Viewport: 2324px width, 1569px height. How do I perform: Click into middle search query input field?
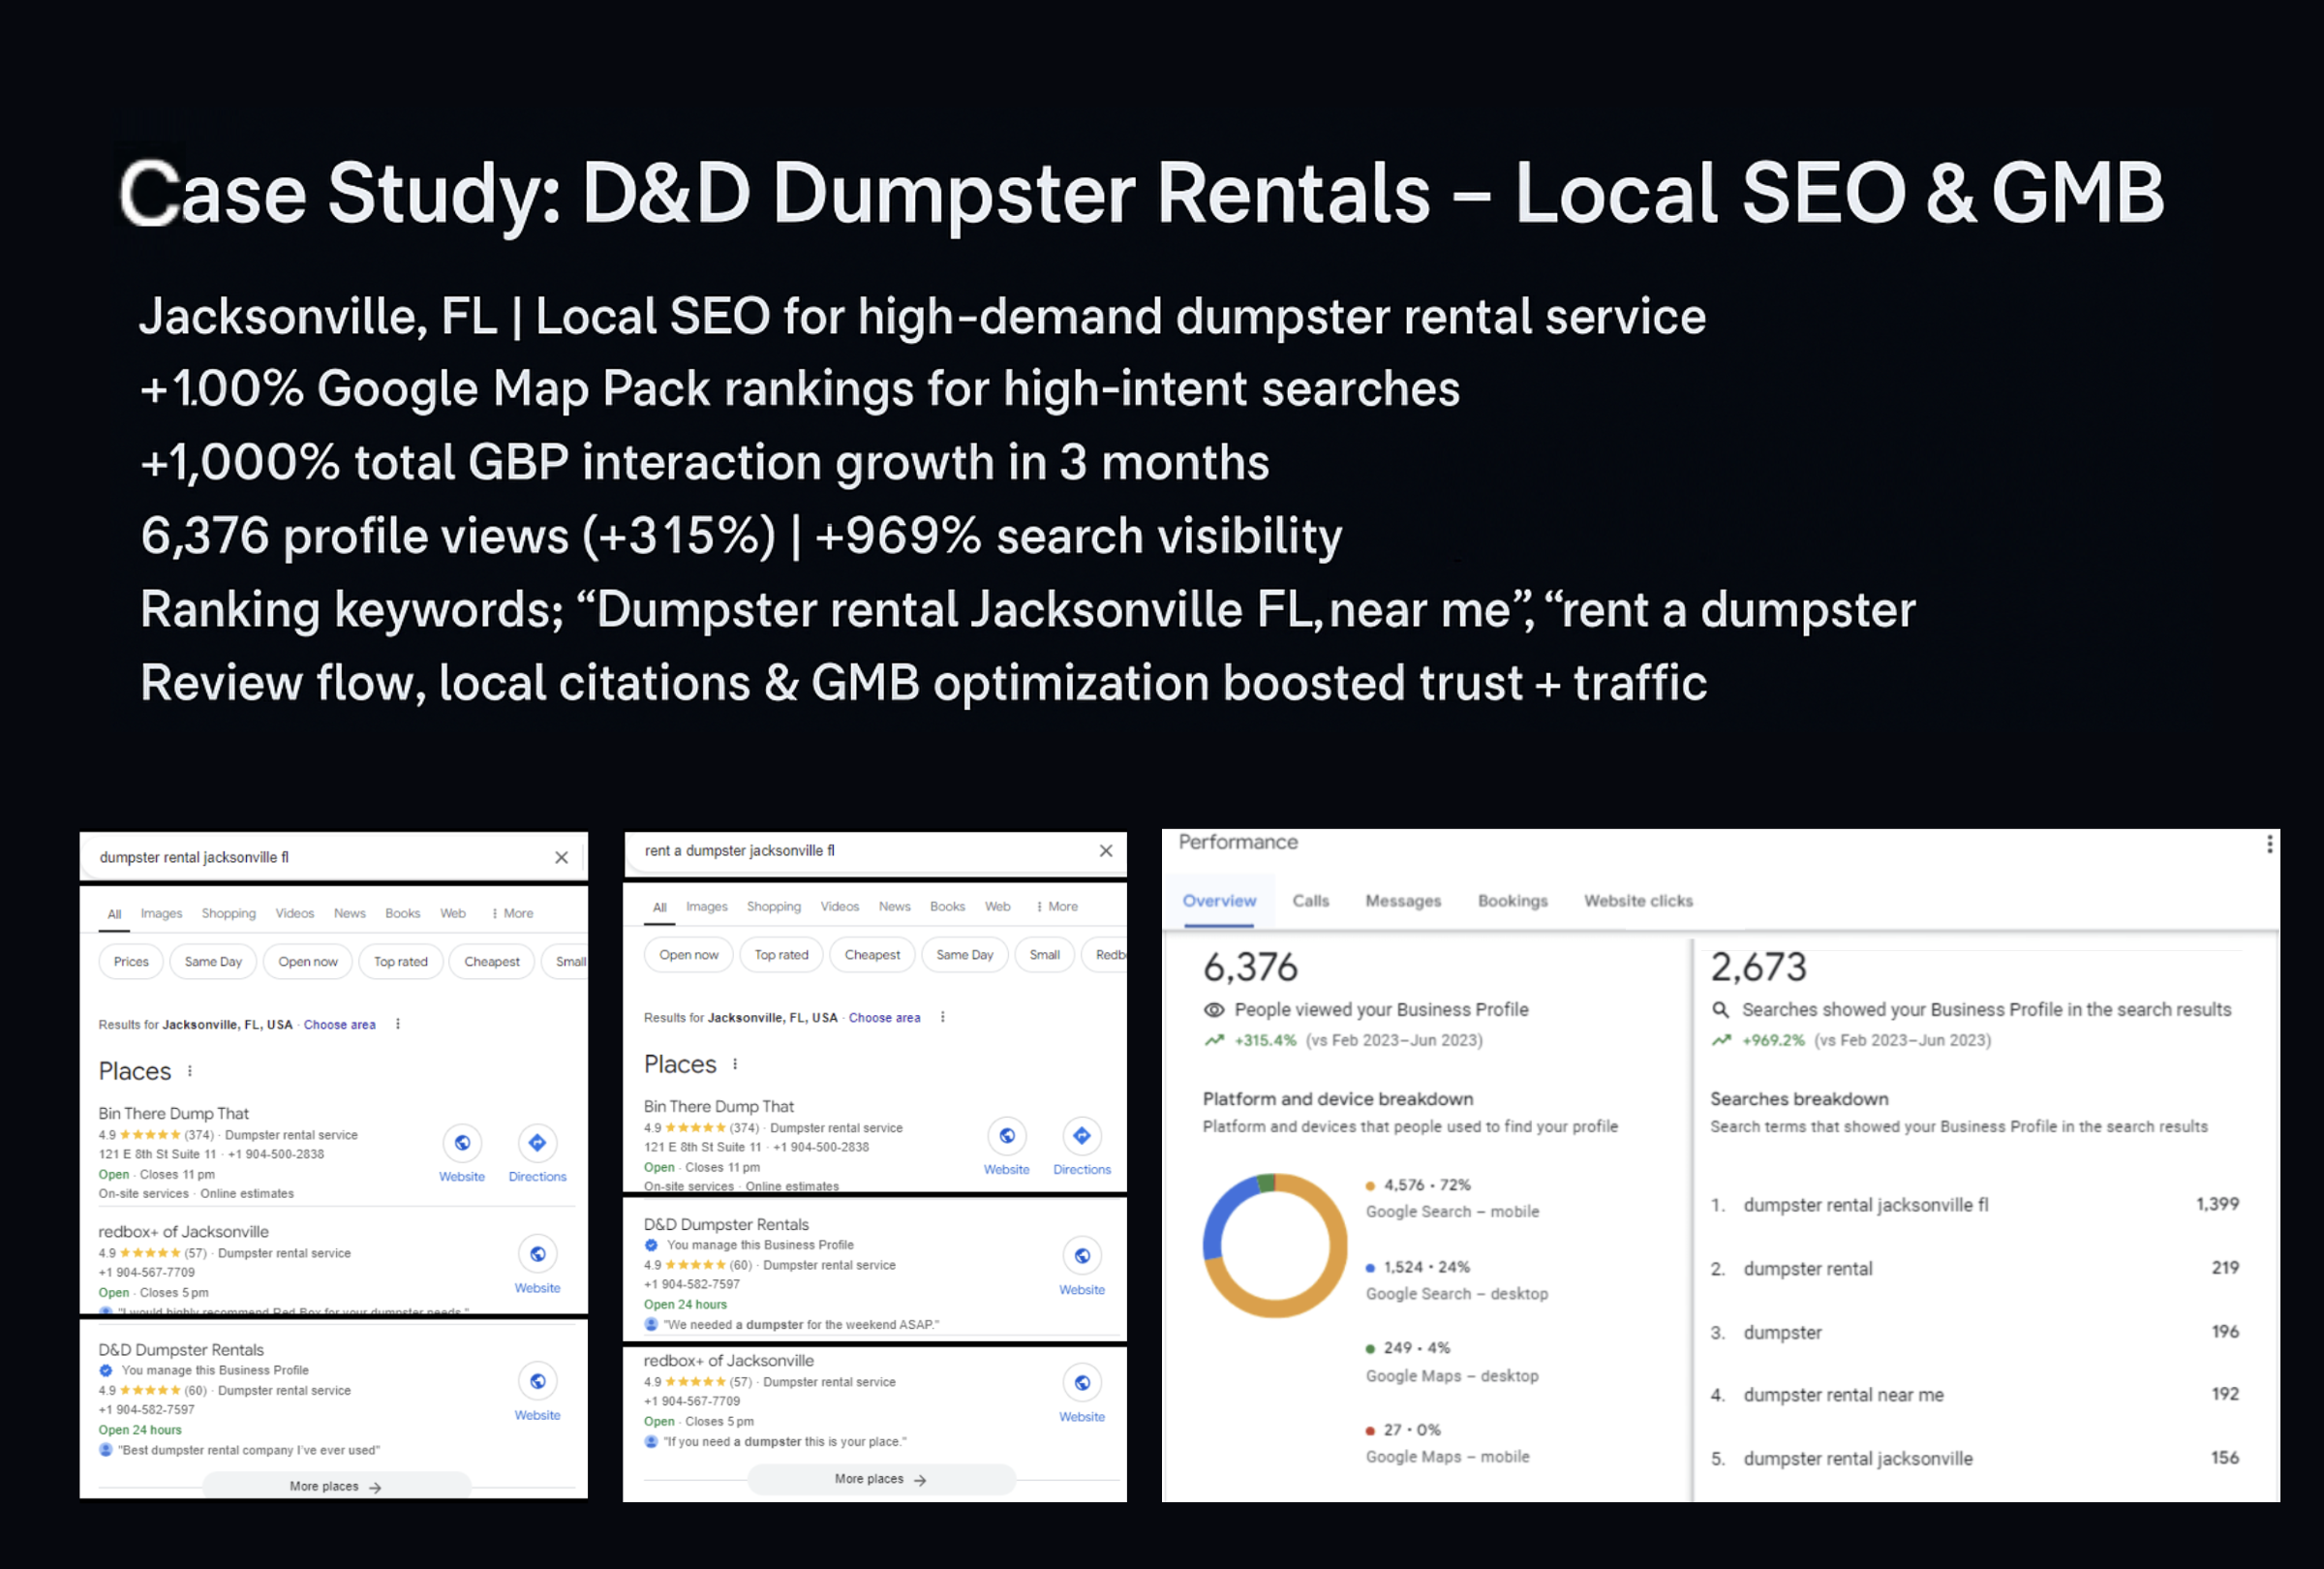865,850
